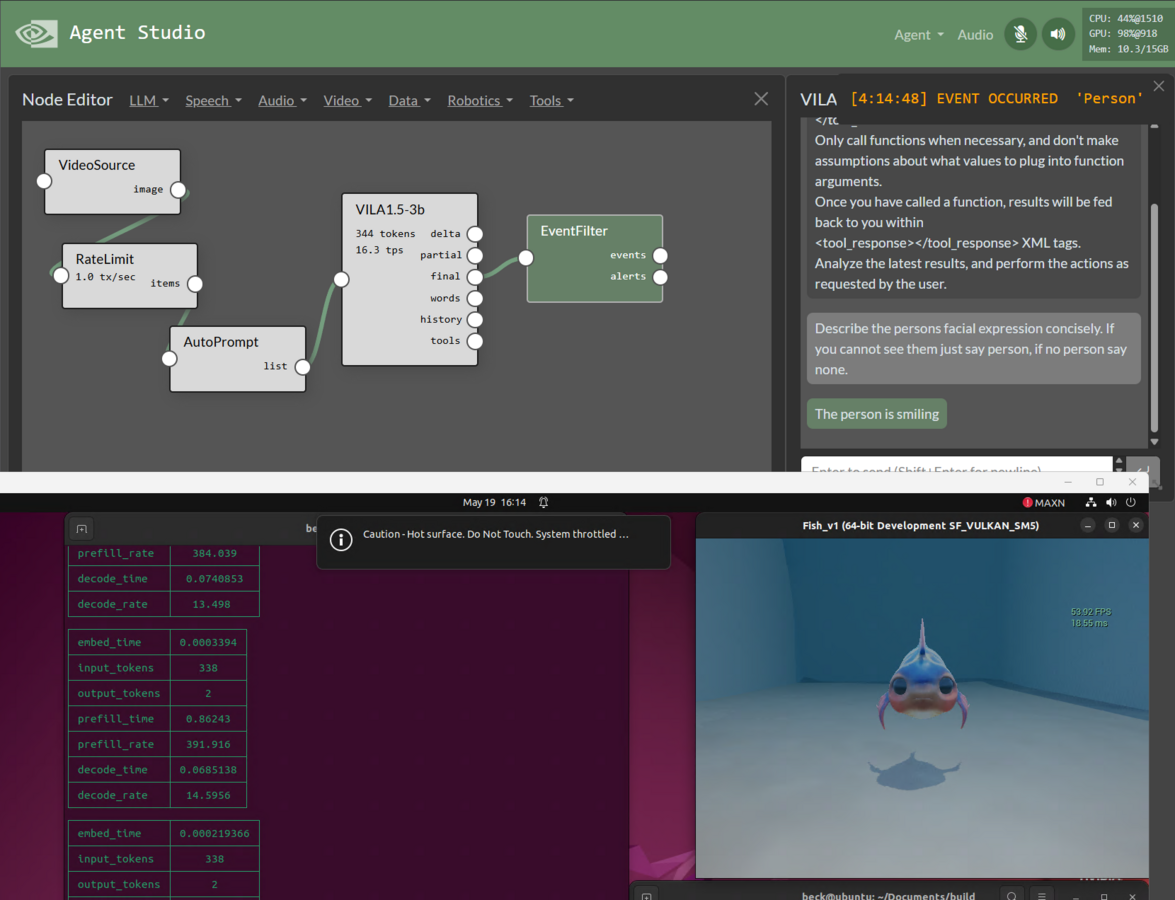Viewport: 1175px width, 900px height.
Task: Open the Audio menu in header
Action: pos(975,34)
